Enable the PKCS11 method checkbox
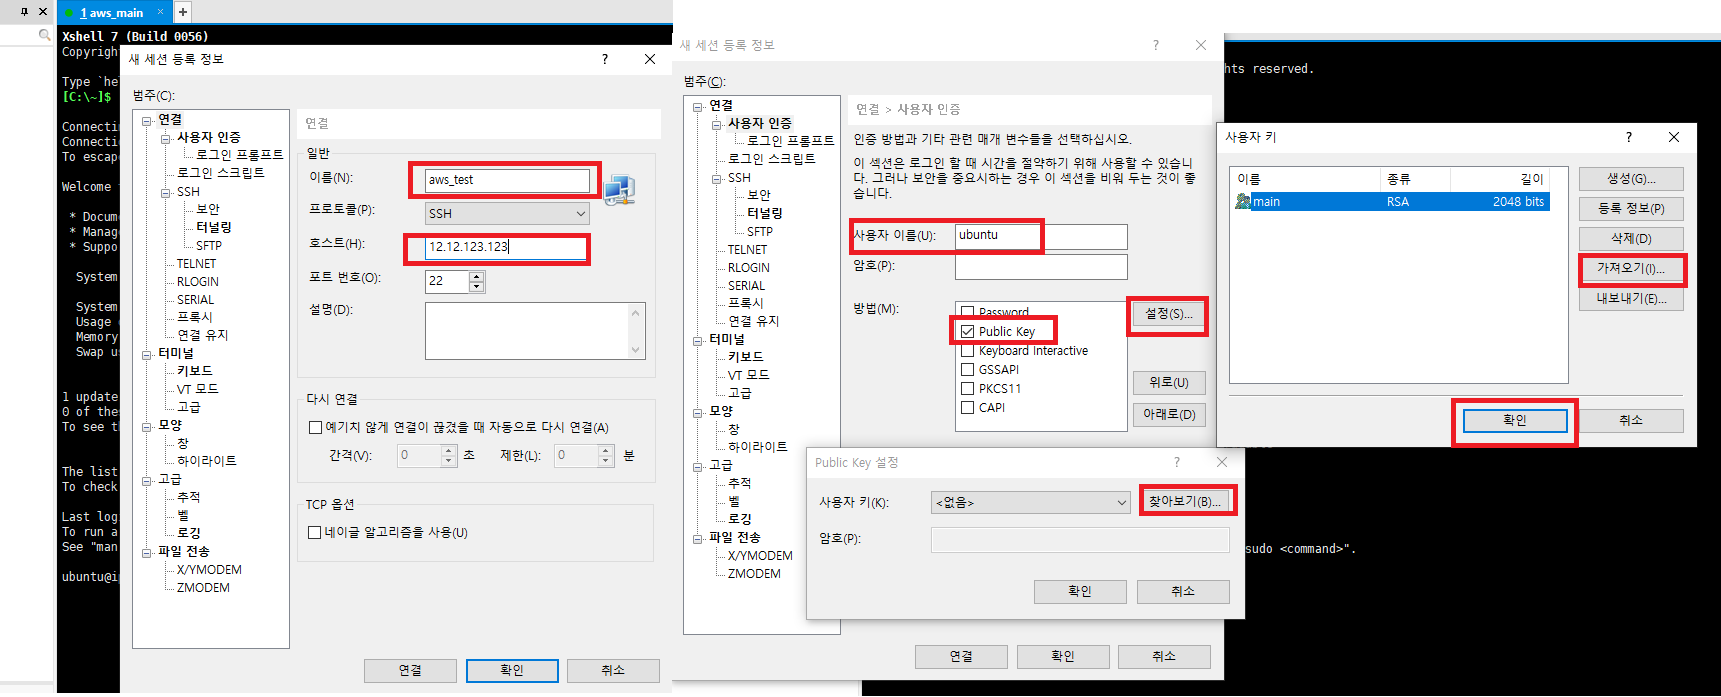Image resolution: width=1721 pixels, height=697 pixels. click(967, 388)
